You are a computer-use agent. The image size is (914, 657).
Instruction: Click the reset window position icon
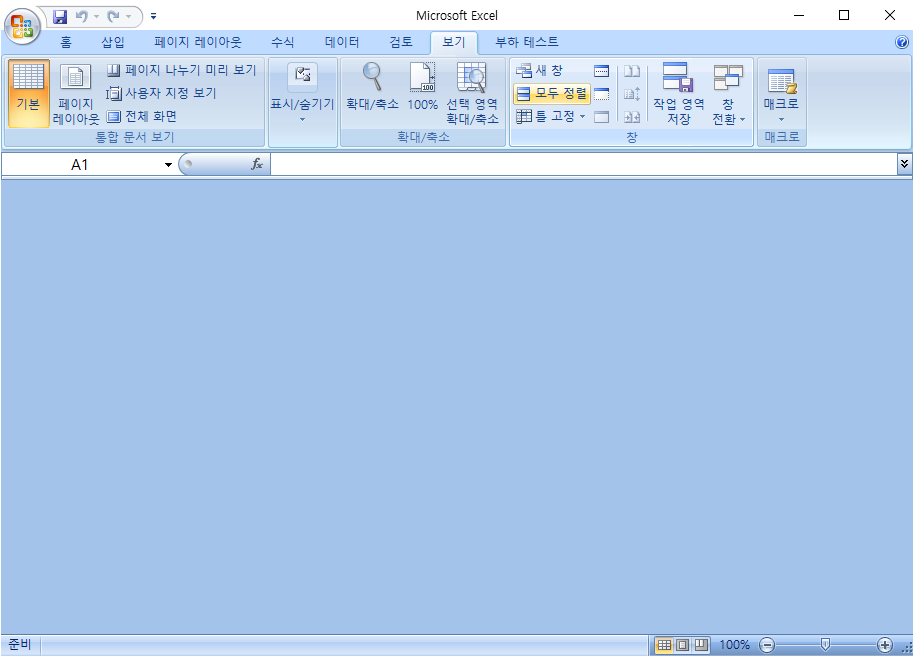(632, 117)
